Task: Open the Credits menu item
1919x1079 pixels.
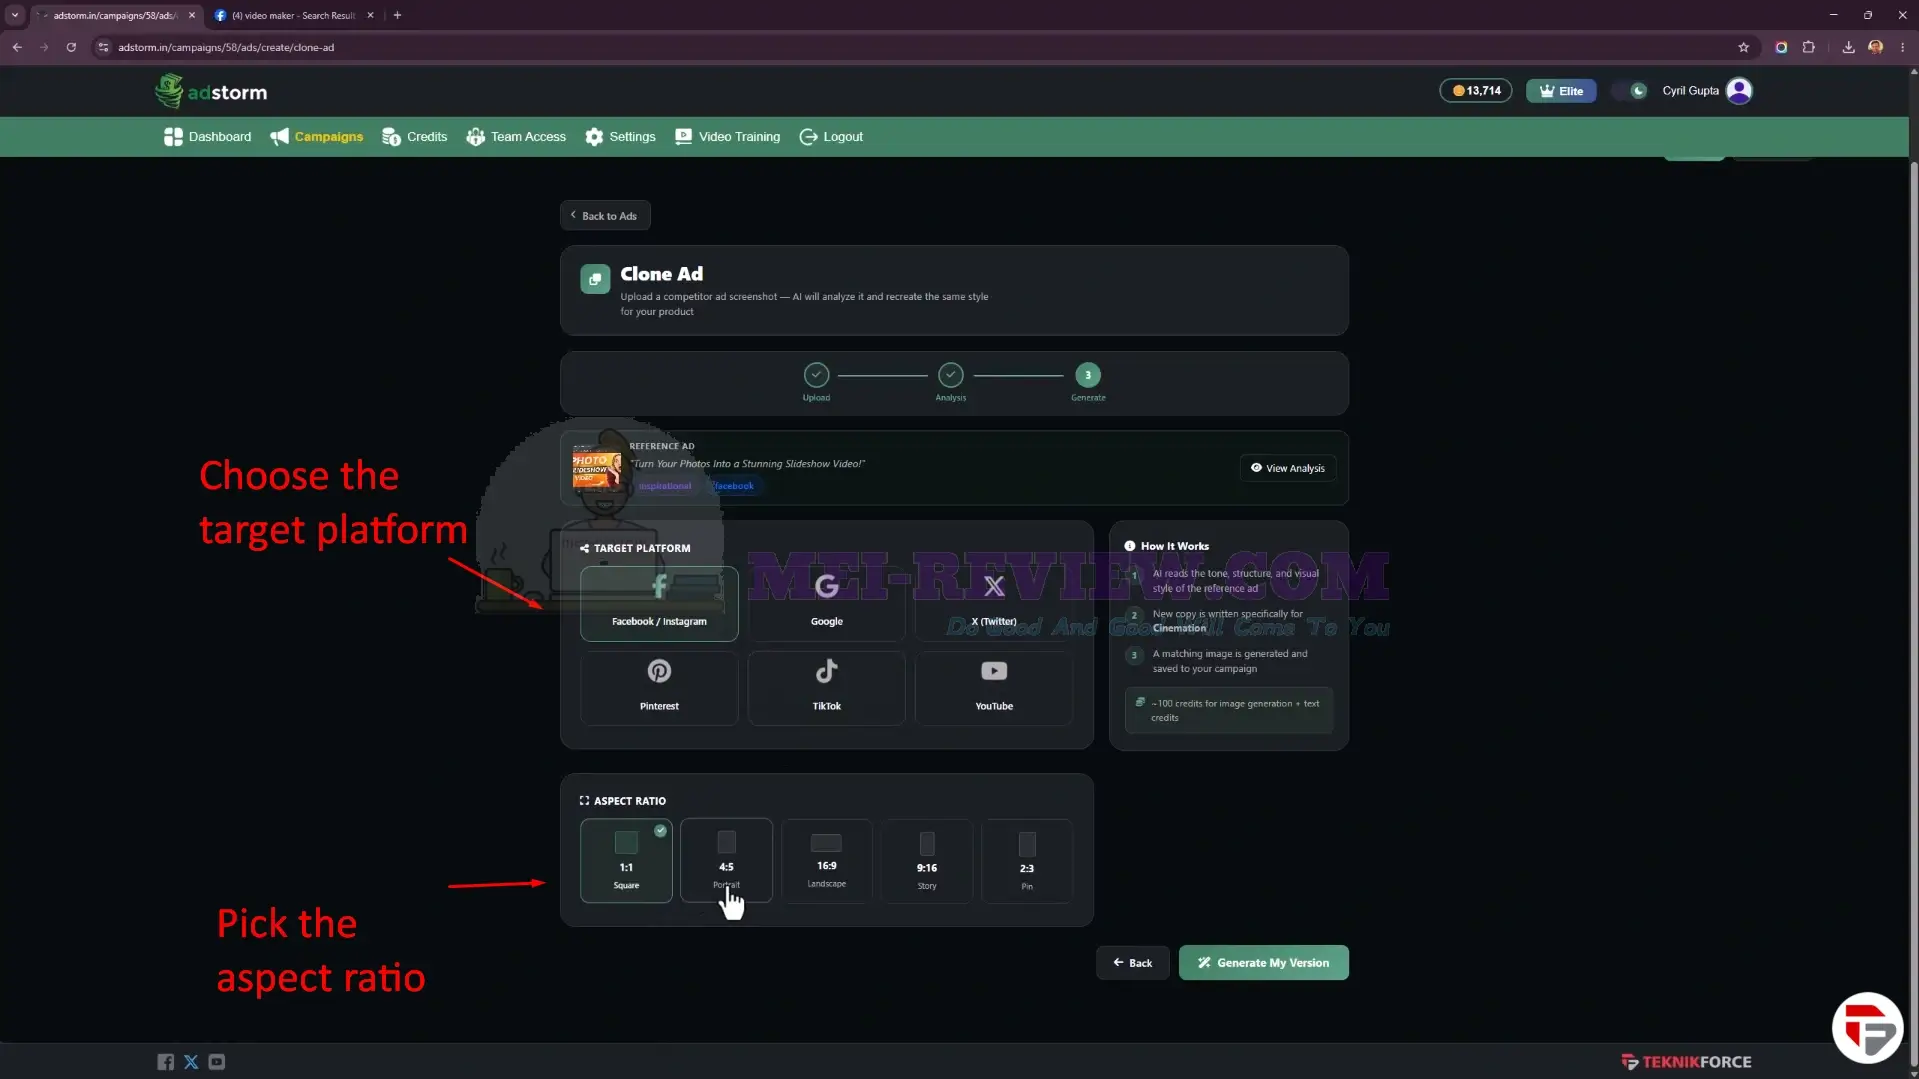Action: (x=415, y=136)
